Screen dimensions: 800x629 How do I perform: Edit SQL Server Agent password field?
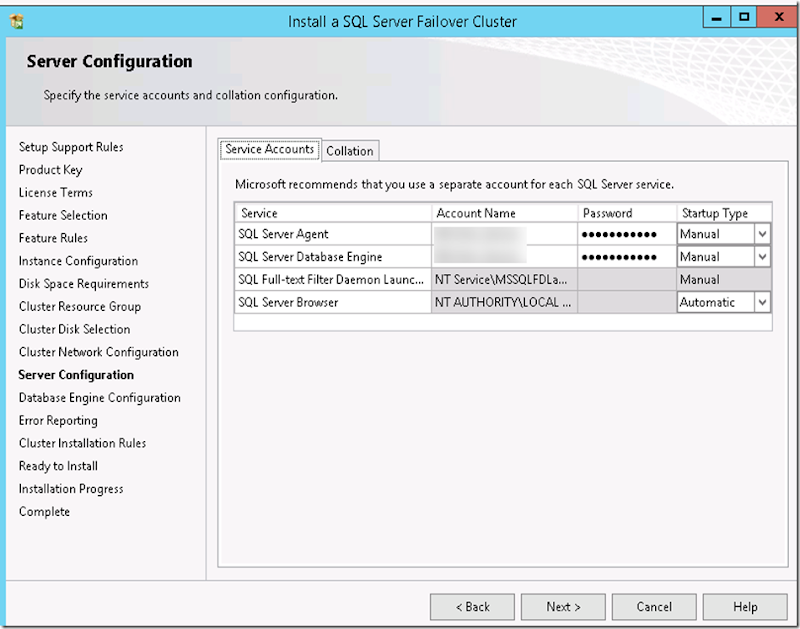pos(627,234)
